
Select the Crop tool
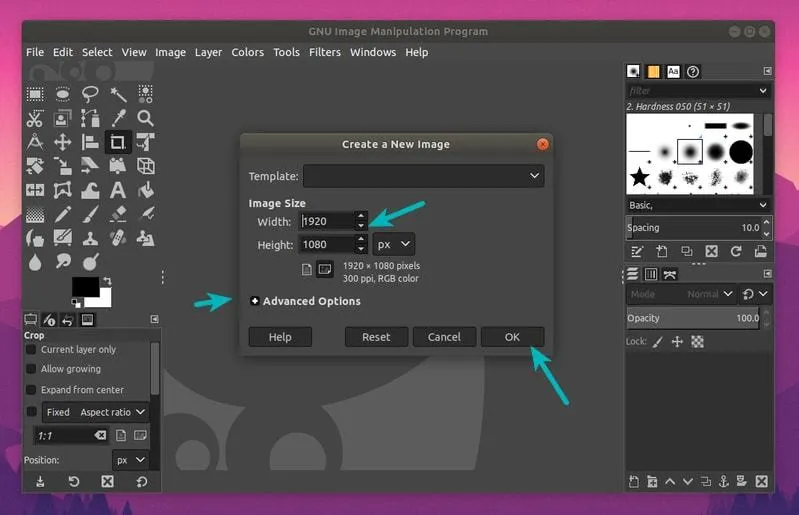(x=118, y=142)
